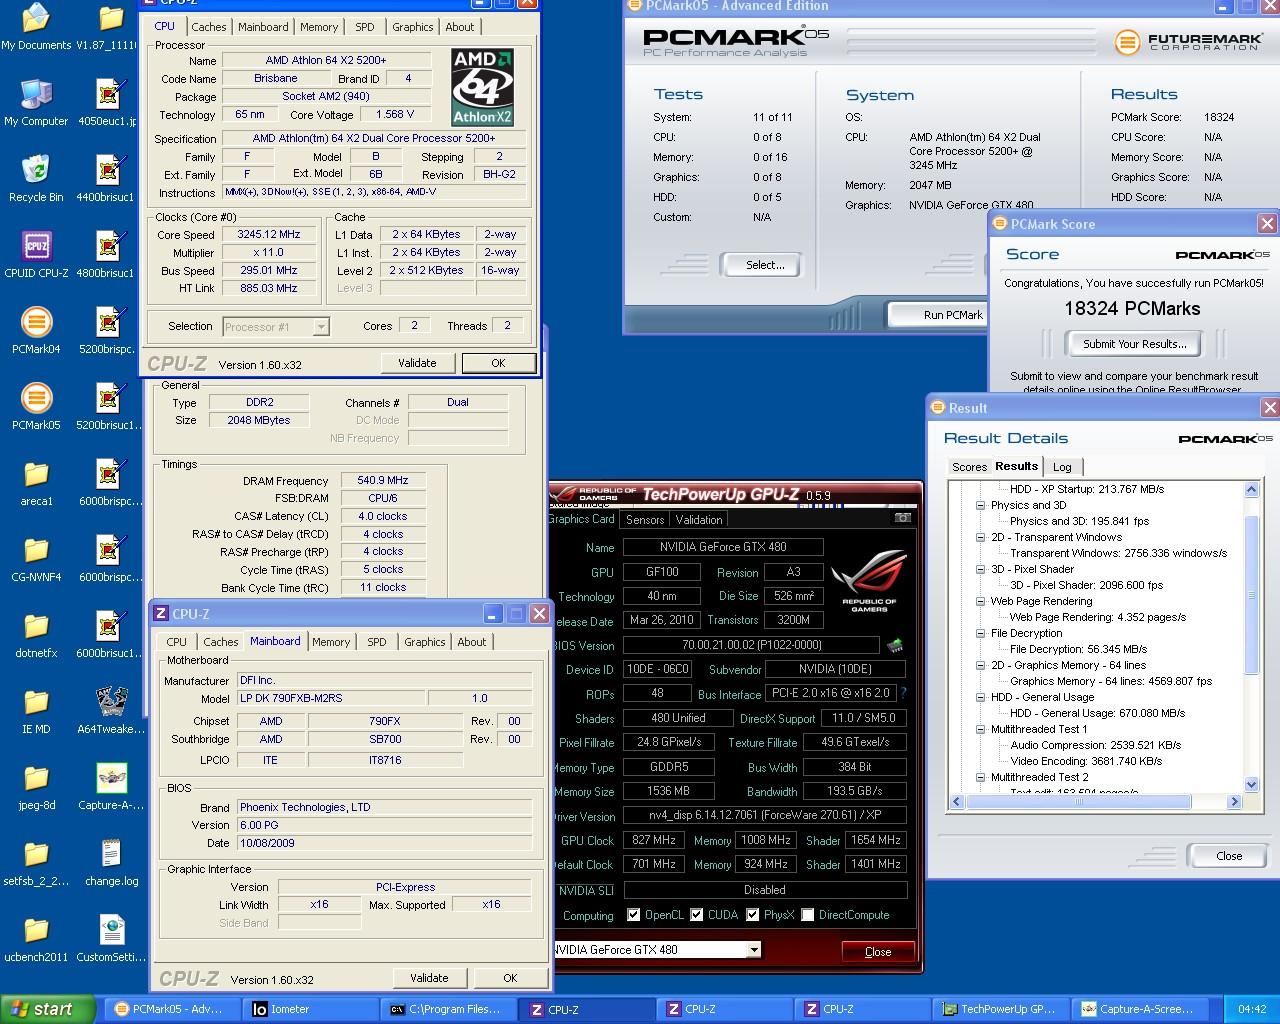Collapse the Physics and 3D tree node

(981, 505)
